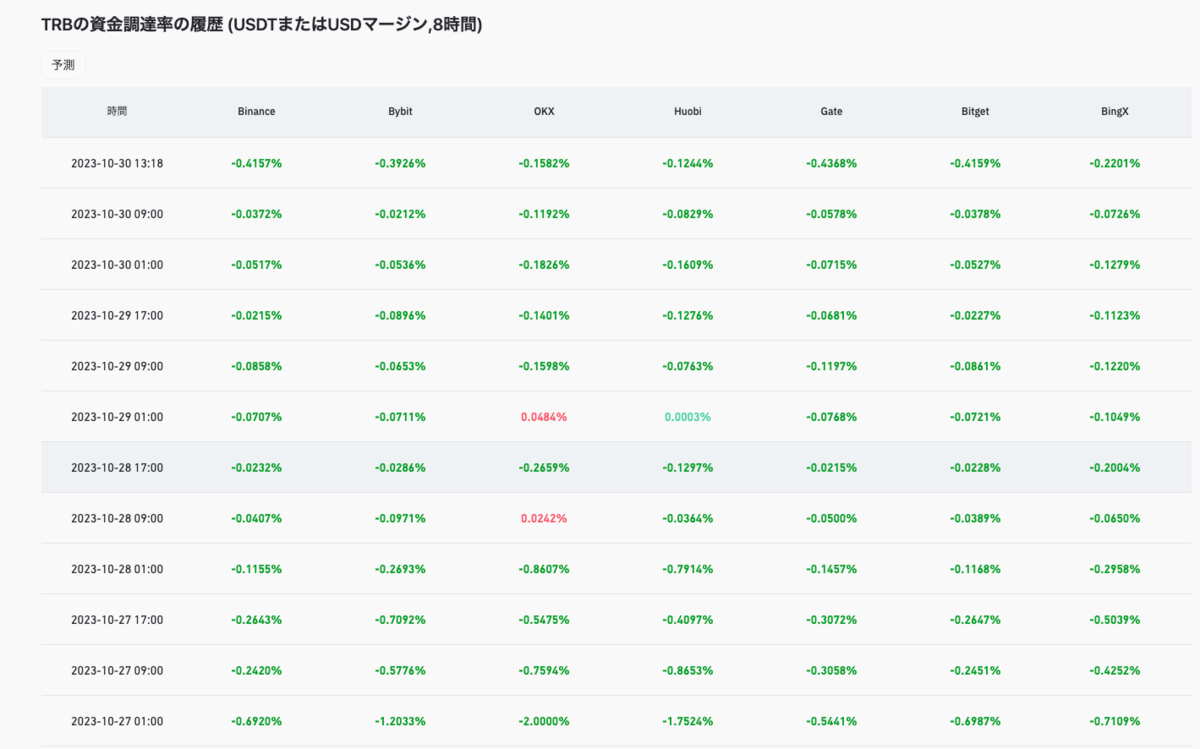This screenshot has width=1200, height=749.
Task: Click the -0.2958% BingX value
Action: 1115,569
